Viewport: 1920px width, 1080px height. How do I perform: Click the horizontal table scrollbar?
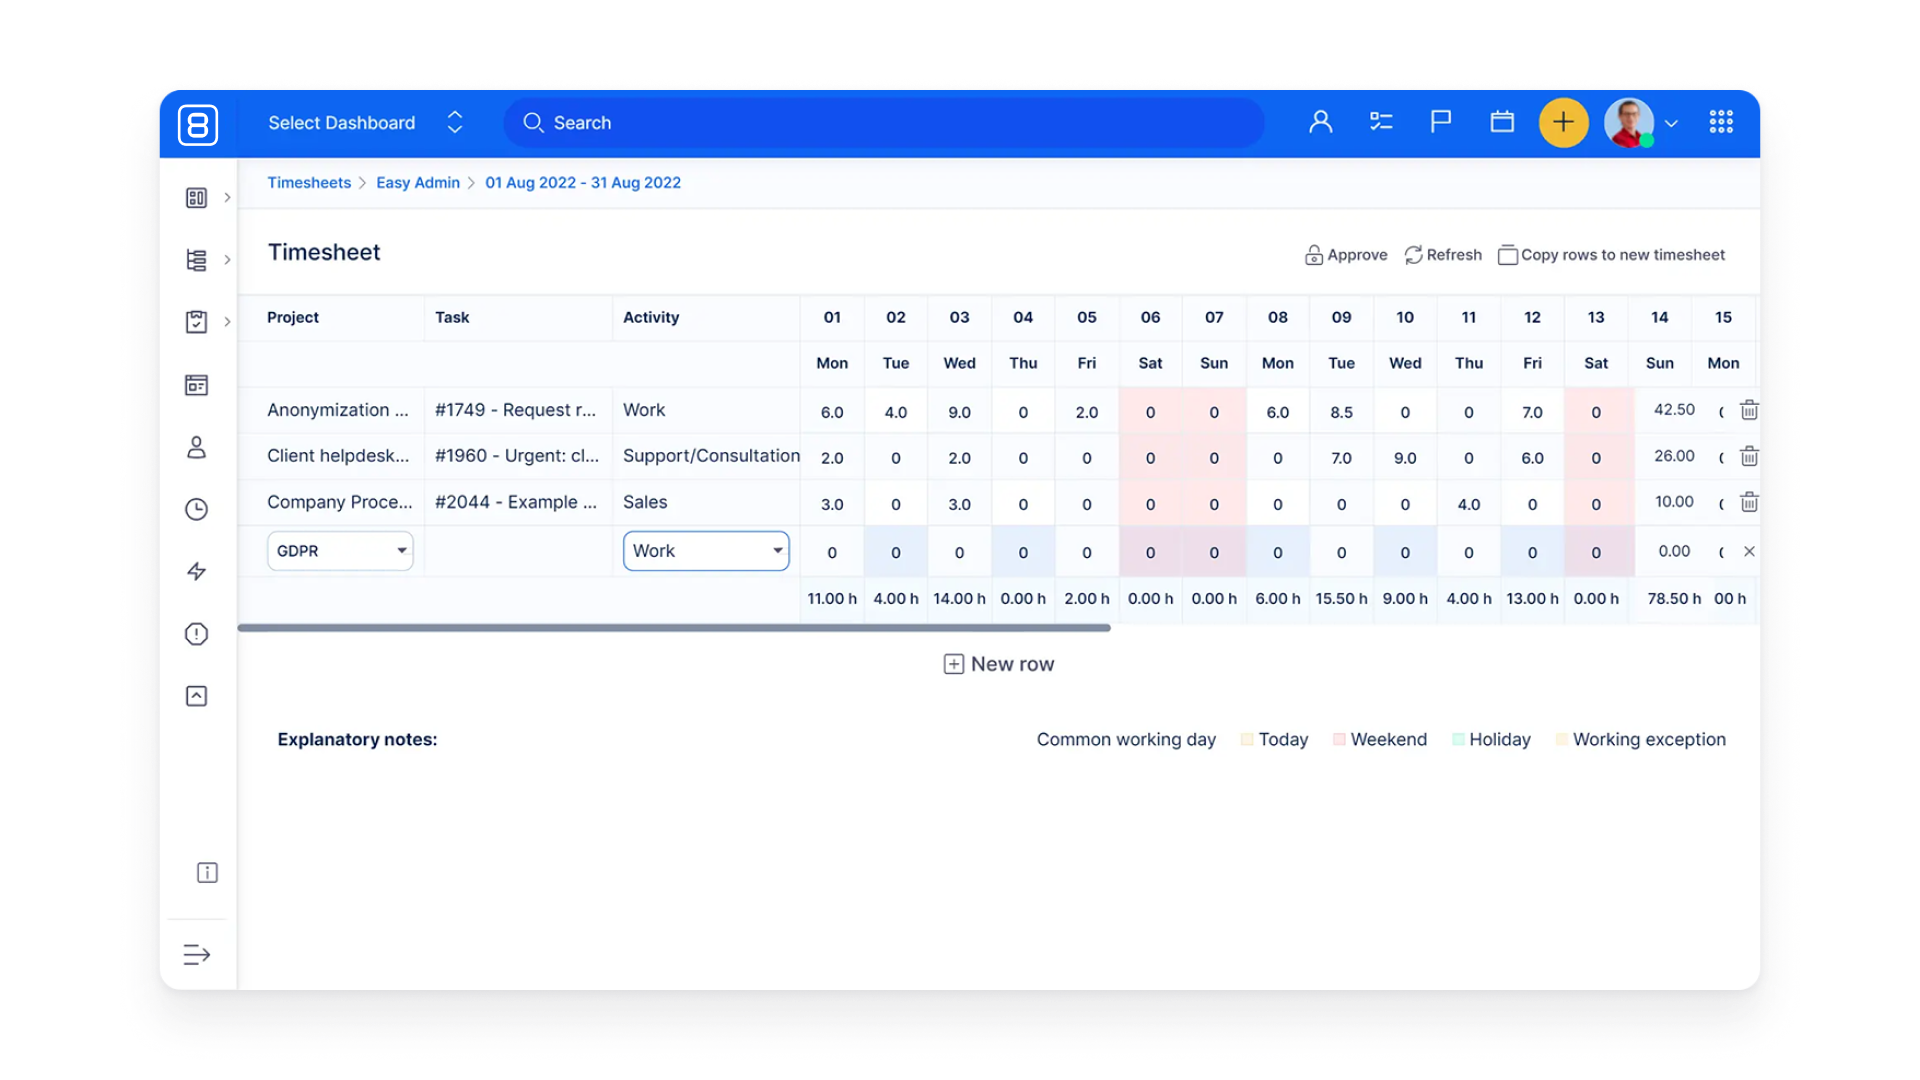click(x=674, y=628)
